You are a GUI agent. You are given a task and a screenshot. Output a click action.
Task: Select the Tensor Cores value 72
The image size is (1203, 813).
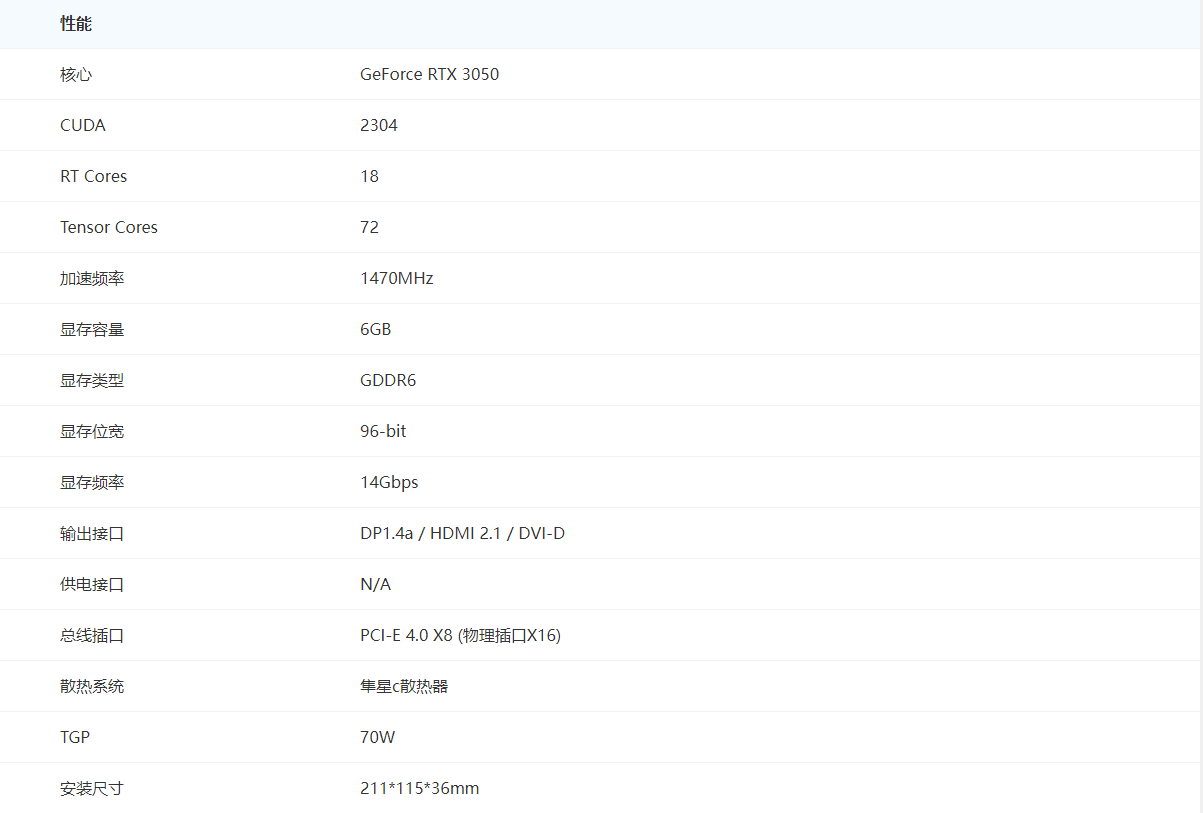tap(370, 228)
